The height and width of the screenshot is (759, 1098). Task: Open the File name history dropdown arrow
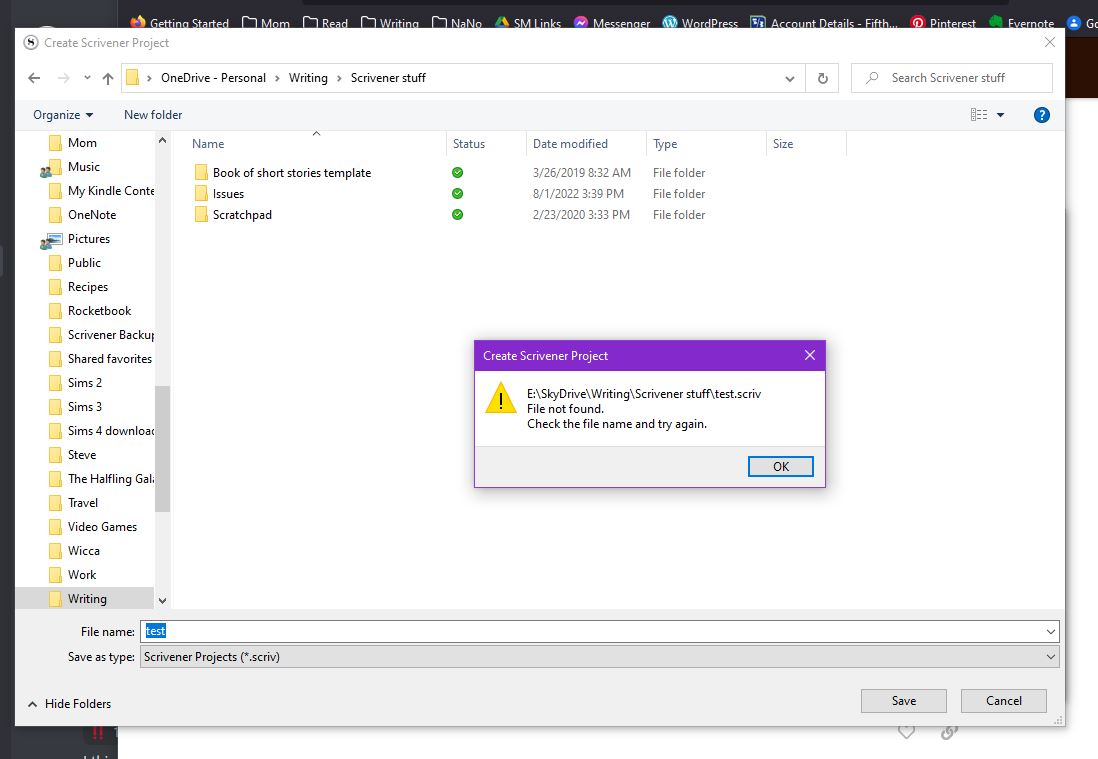1050,631
